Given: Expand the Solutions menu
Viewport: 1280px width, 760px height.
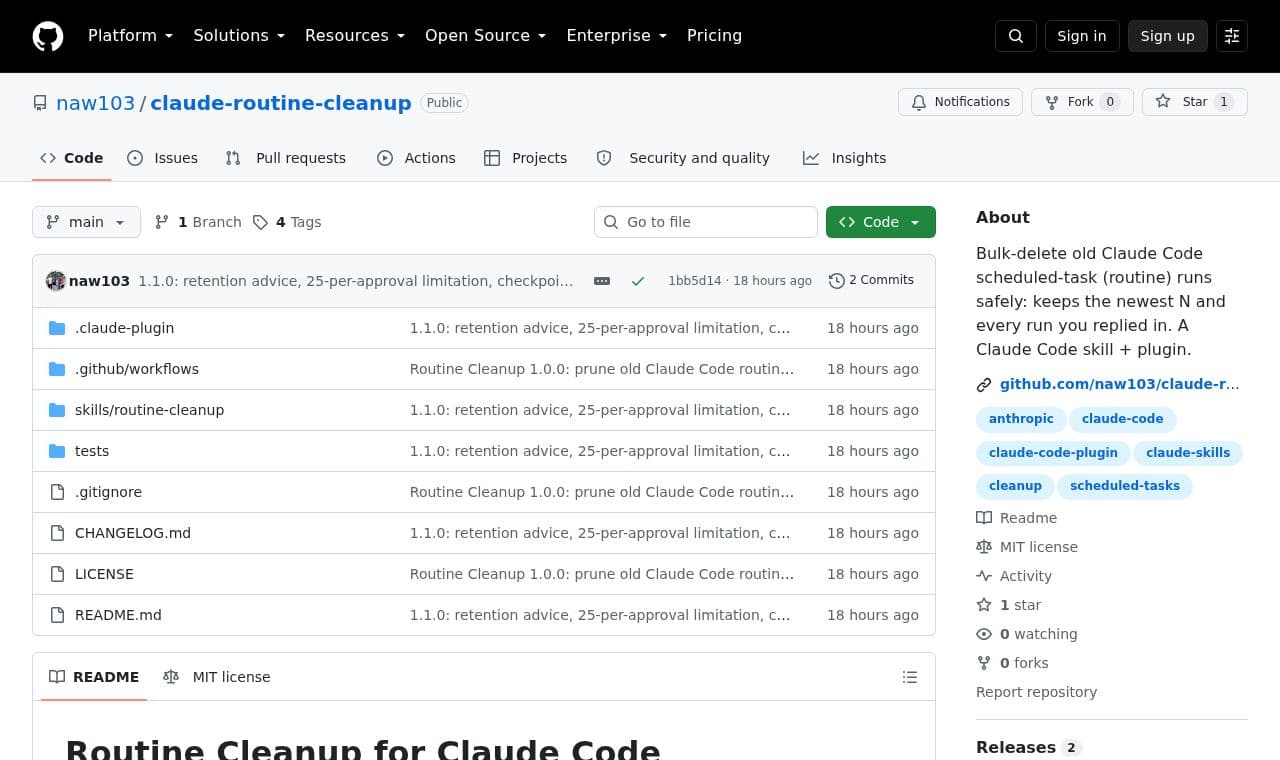Looking at the screenshot, I should (x=239, y=36).
